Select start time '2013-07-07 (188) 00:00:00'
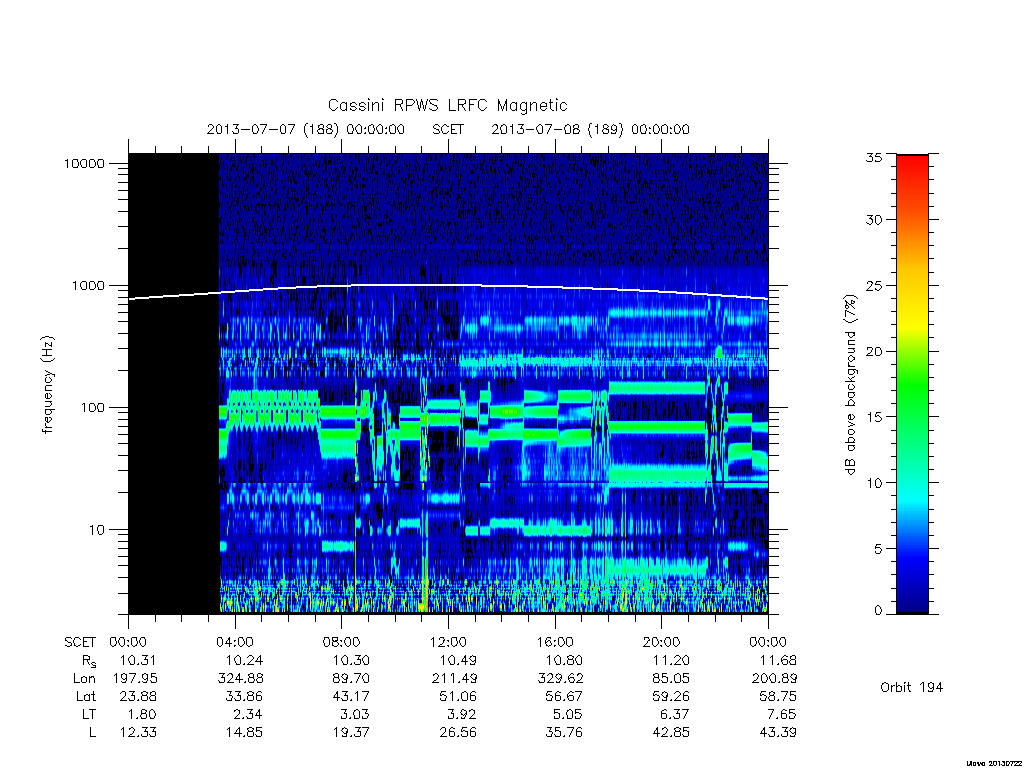The image size is (1024, 768). (x=306, y=129)
